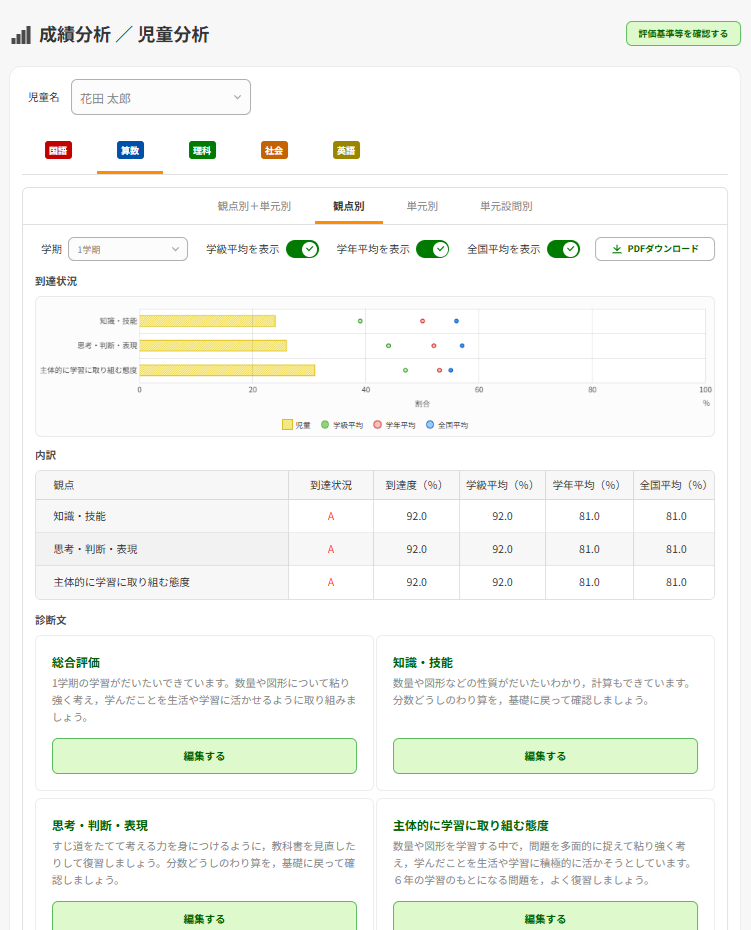The width and height of the screenshot is (751, 930).
Task: Click the 到達度（%） column header
Action: (x=416, y=485)
